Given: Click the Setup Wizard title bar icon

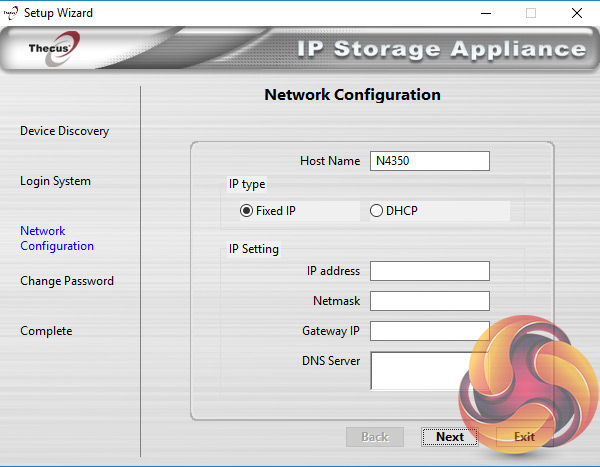Looking at the screenshot, I should (x=11, y=13).
